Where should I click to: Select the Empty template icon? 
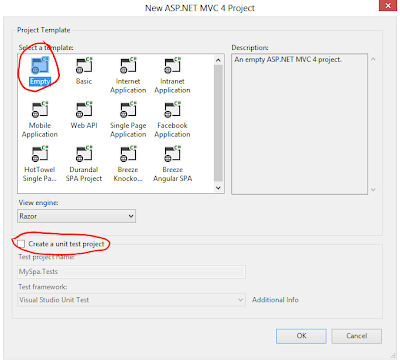click(x=40, y=65)
